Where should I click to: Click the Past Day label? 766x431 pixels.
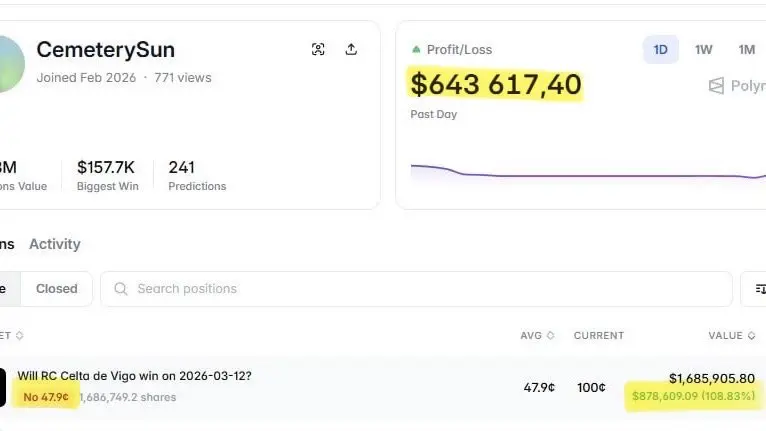[x=434, y=114]
